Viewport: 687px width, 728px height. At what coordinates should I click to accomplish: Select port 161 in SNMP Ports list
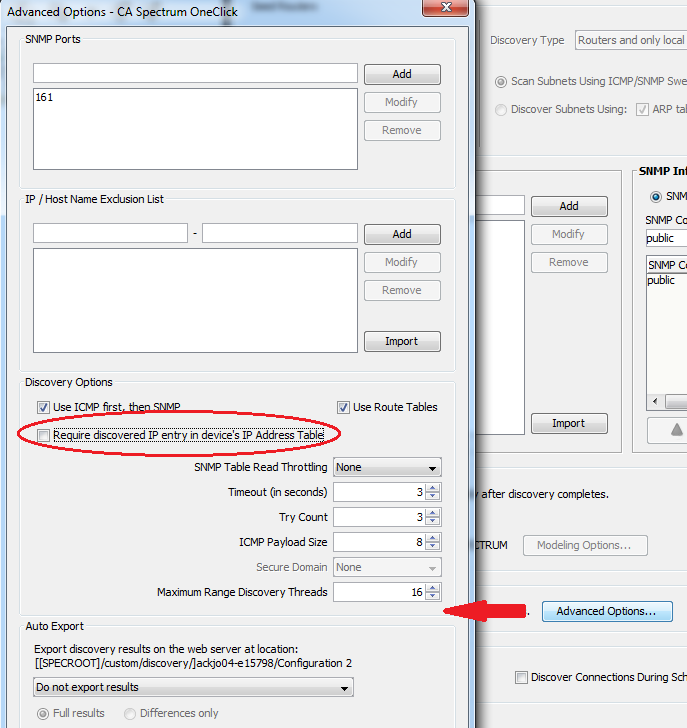(x=45, y=98)
